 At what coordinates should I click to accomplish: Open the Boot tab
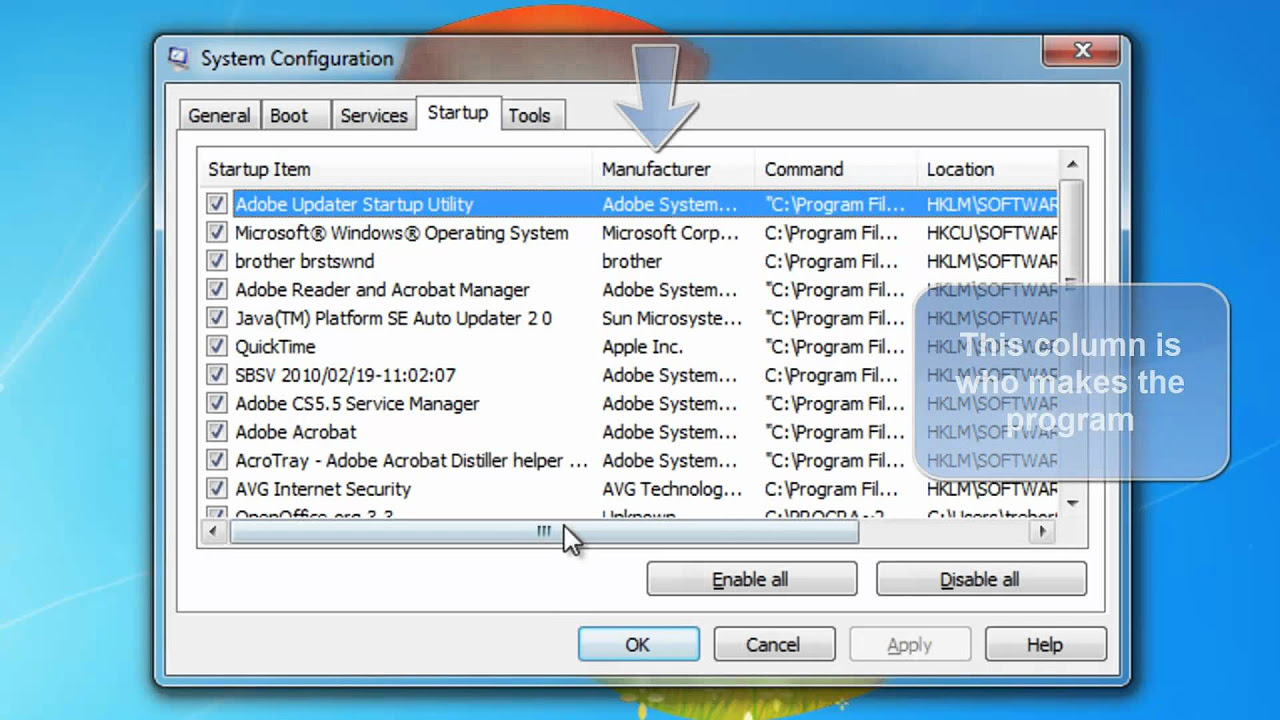click(289, 115)
